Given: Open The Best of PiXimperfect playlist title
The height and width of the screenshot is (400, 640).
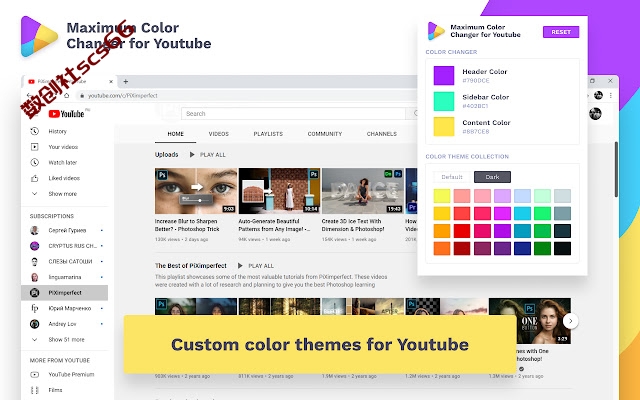Looking at the screenshot, I should pos(191,266).
